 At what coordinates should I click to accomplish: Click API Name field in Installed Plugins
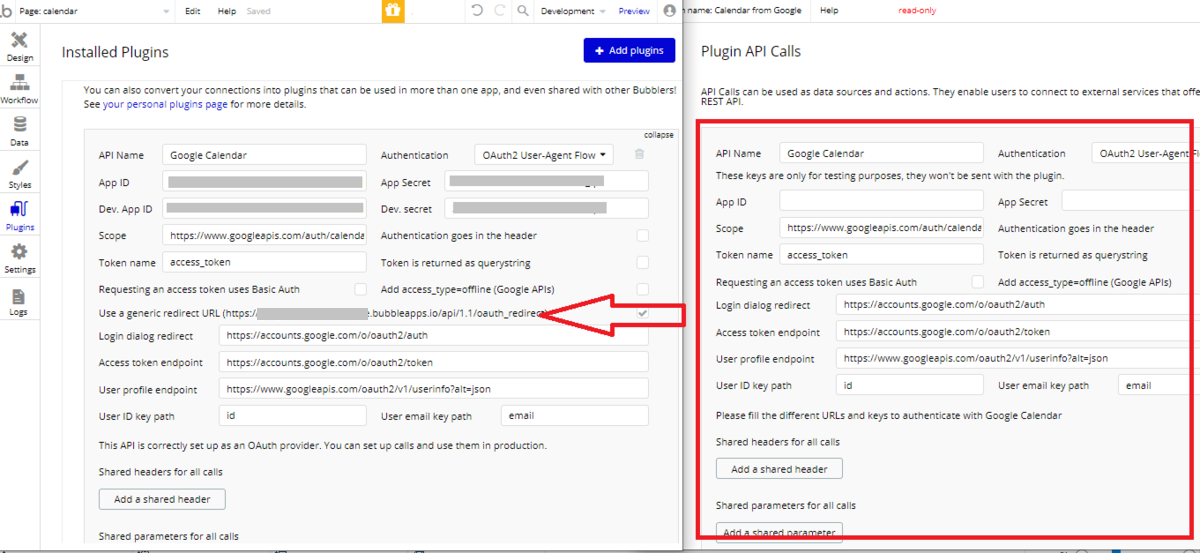coord(264,155)
